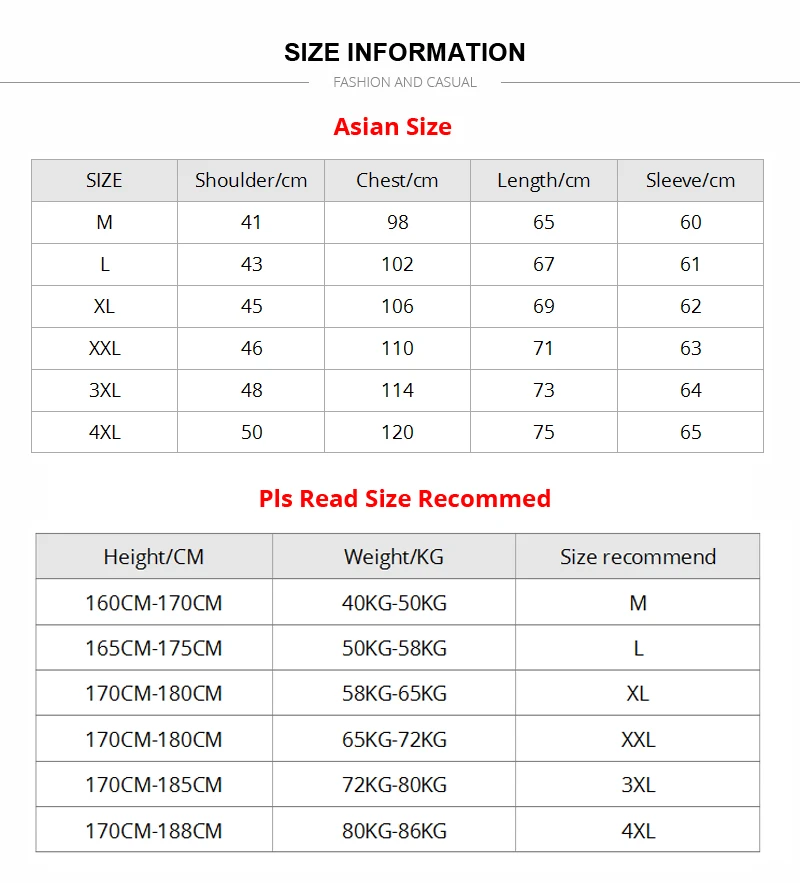The width and height of the screenshot is (800, 883).
Task: Click the 160CM-170CM height cell
Action: pos(154,603)
